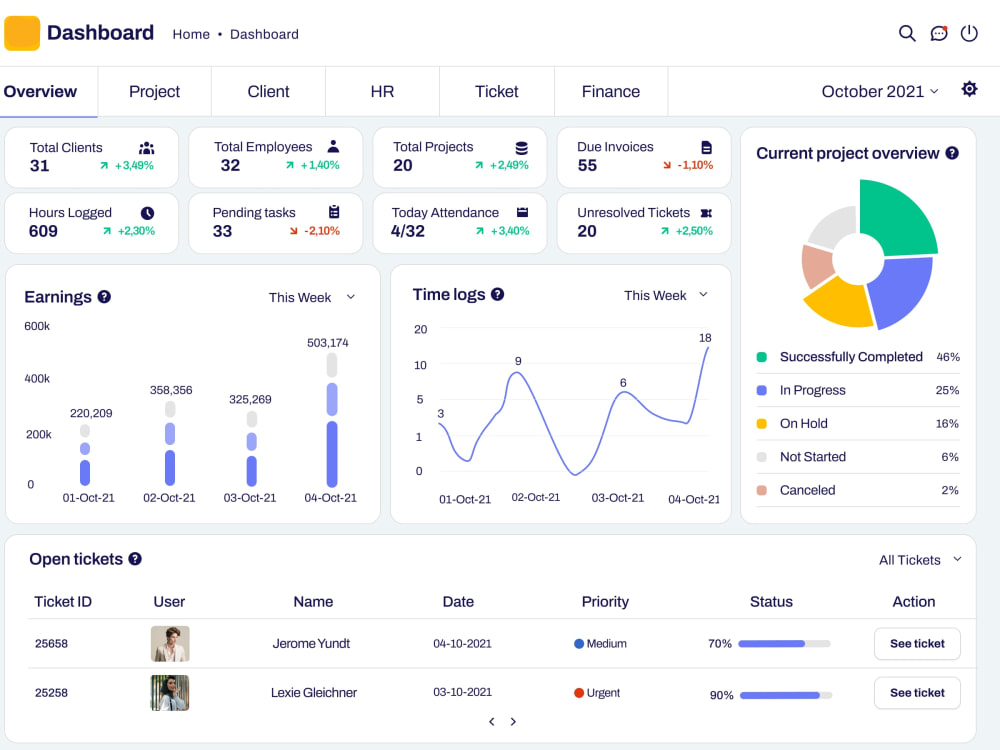
Task: Select the Finance tab
Action: [610, 91]
